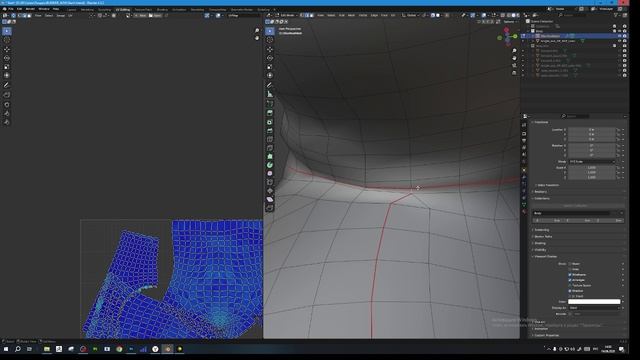Switch to face select mode in 3D viewport

click(312, 15)
